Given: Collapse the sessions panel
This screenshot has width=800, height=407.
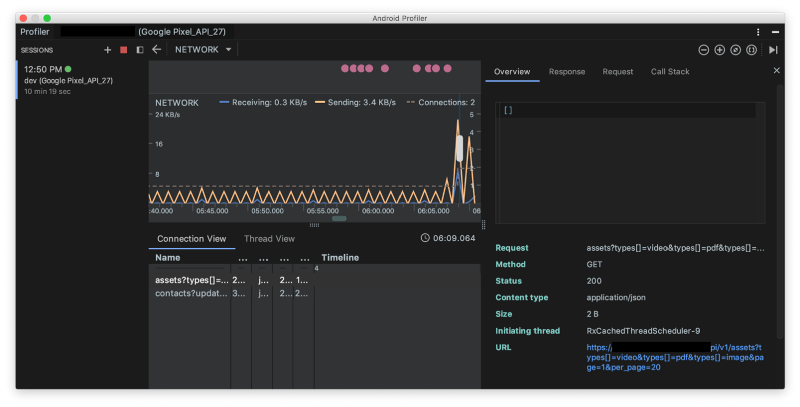Looking at the screenshot, I should pyautogui.click(x=139, y=49).
